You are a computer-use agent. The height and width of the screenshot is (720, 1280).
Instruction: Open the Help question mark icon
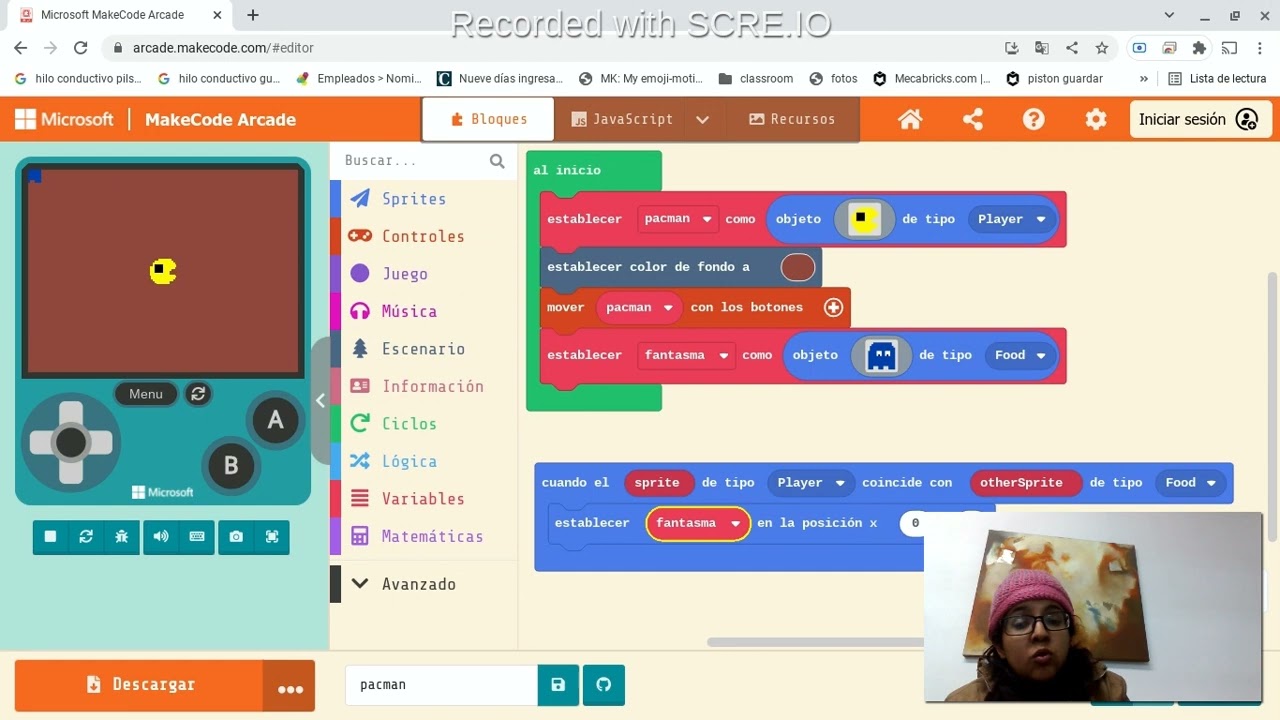click(1034, 119)
